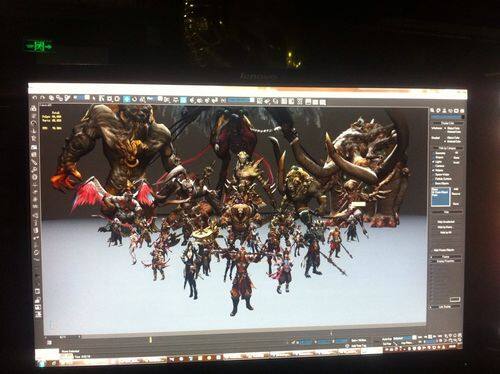Select Wireframe Object Color radio option
Image resolution: width=500 pixels, height=374 pixels.
pos(445,128)
